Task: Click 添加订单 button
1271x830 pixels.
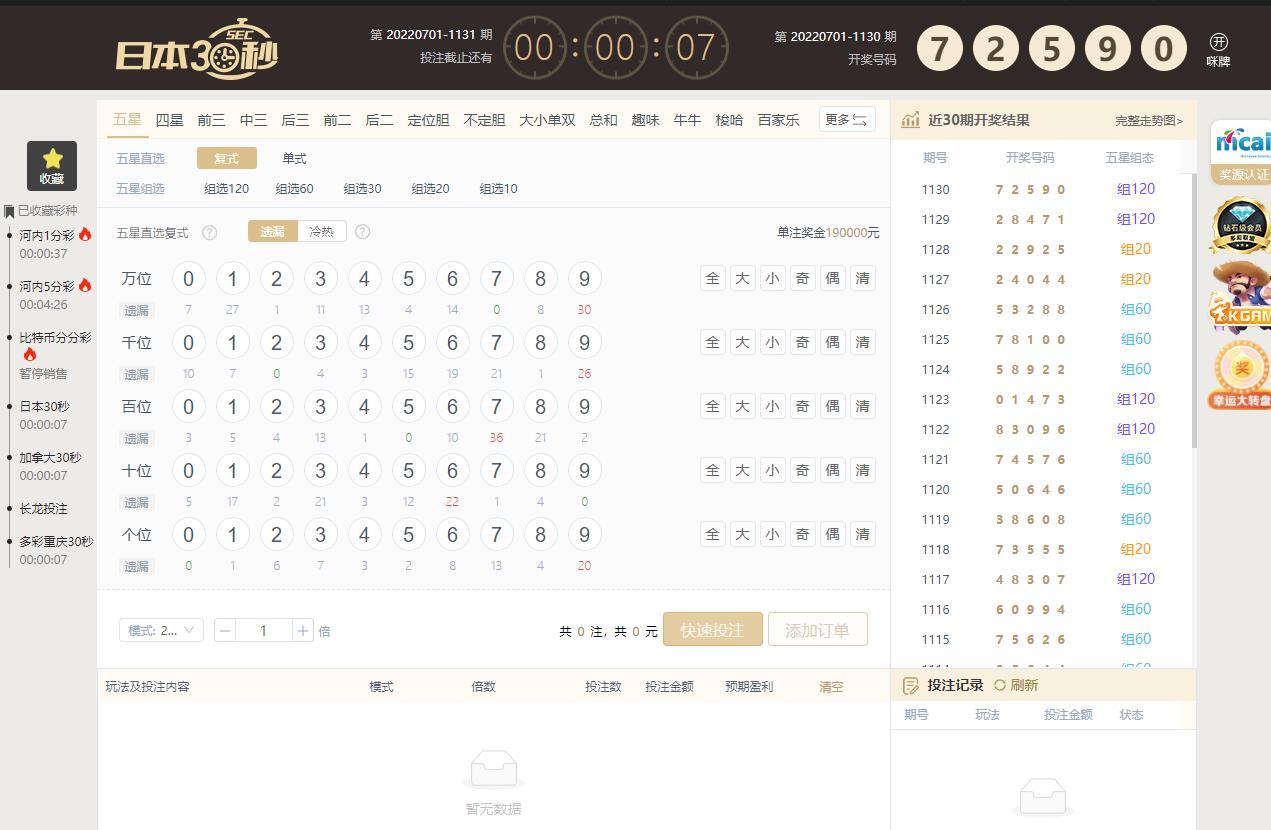Action: click(x=817, y=630)
